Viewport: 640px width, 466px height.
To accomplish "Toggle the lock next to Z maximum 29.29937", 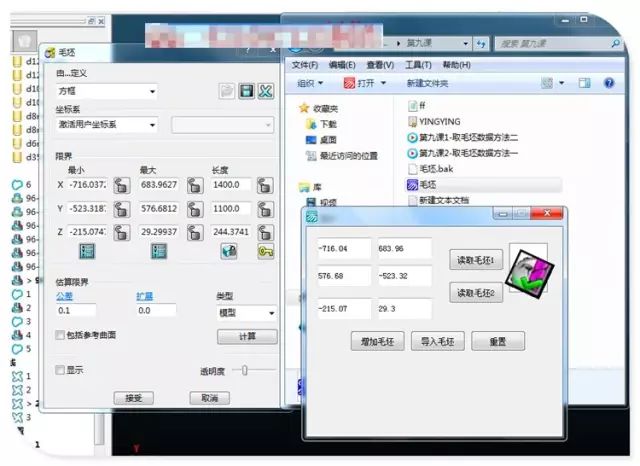I will coord(195,232).
